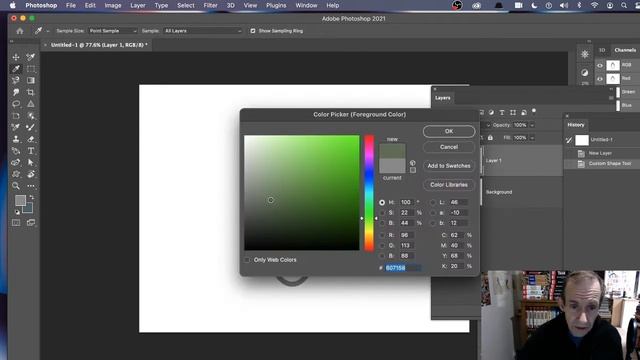This screenshot has width=640, height=360.
Task: Open the Opacity slider dropdown arrow
Action: click(x=532, y=125)
